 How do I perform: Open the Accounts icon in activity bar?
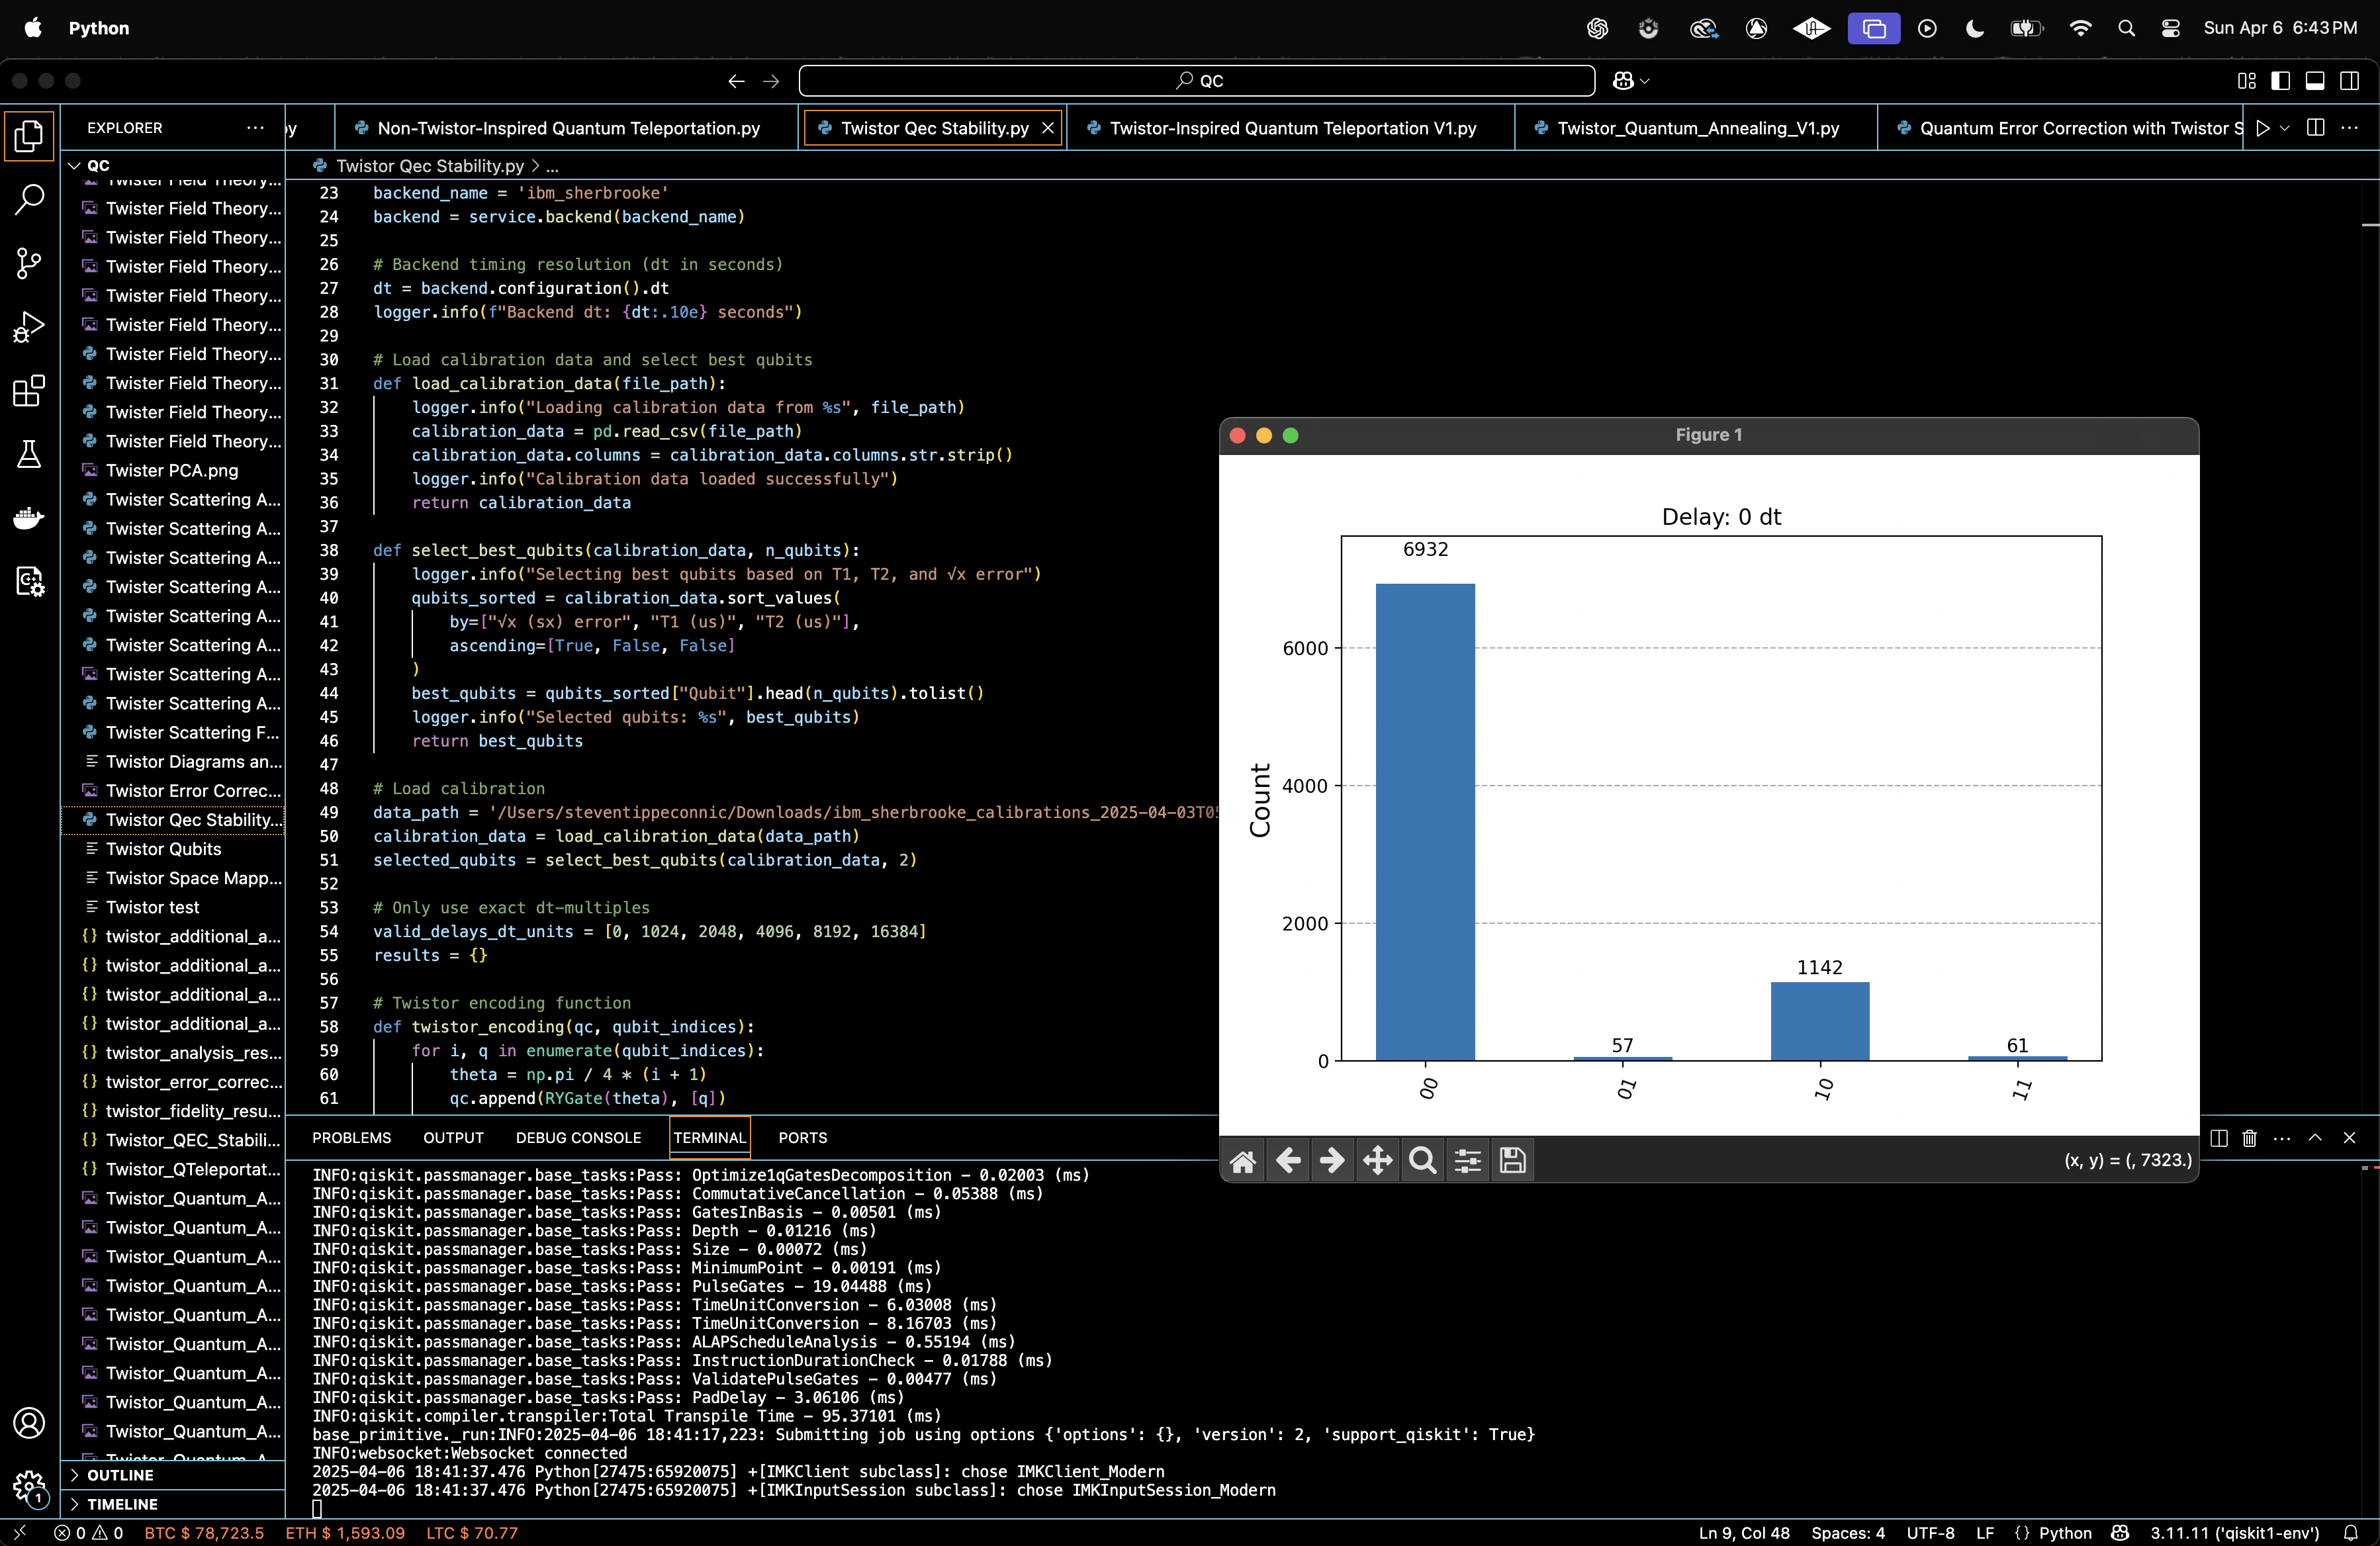click(29, 1422)
